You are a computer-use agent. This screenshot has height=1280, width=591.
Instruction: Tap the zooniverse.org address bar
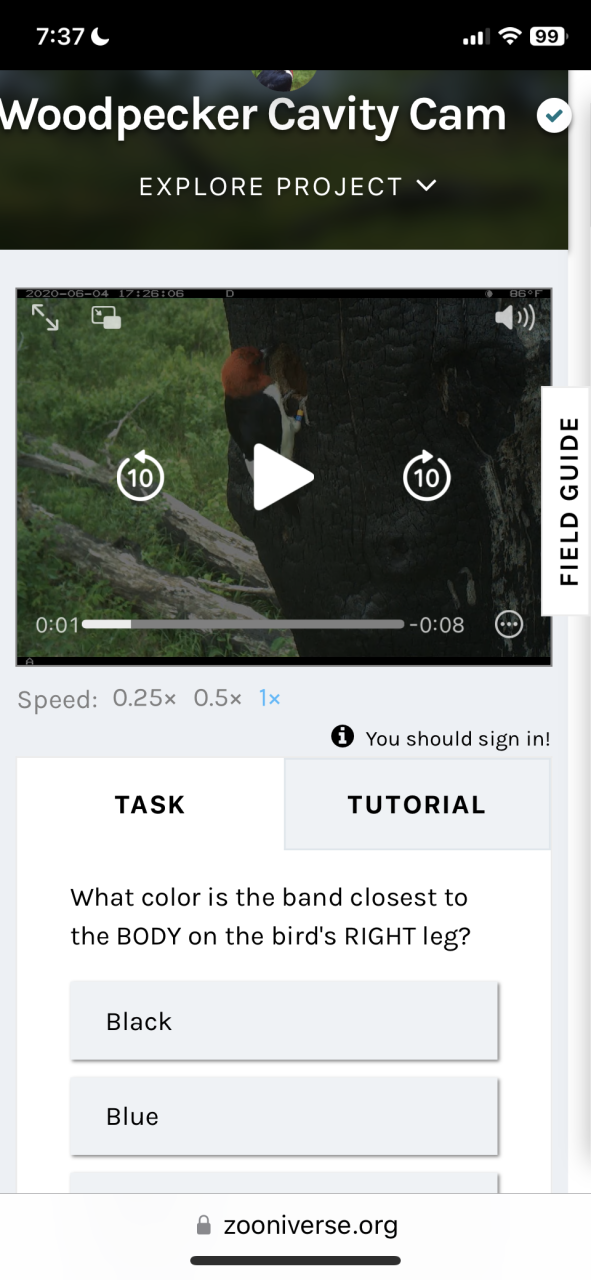296,1225
